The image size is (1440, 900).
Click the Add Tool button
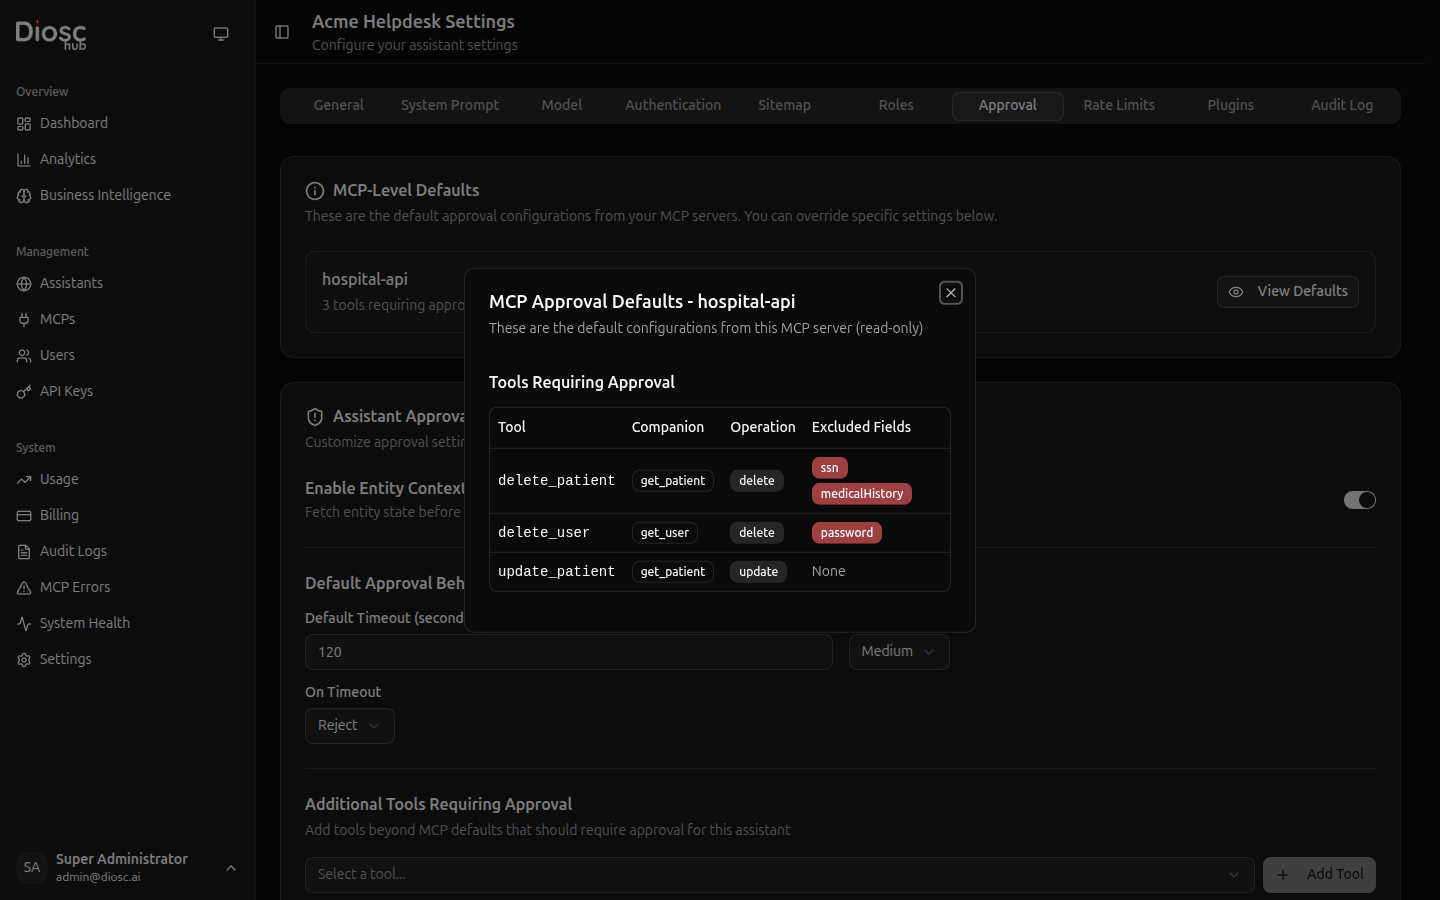click(1319, 874)
